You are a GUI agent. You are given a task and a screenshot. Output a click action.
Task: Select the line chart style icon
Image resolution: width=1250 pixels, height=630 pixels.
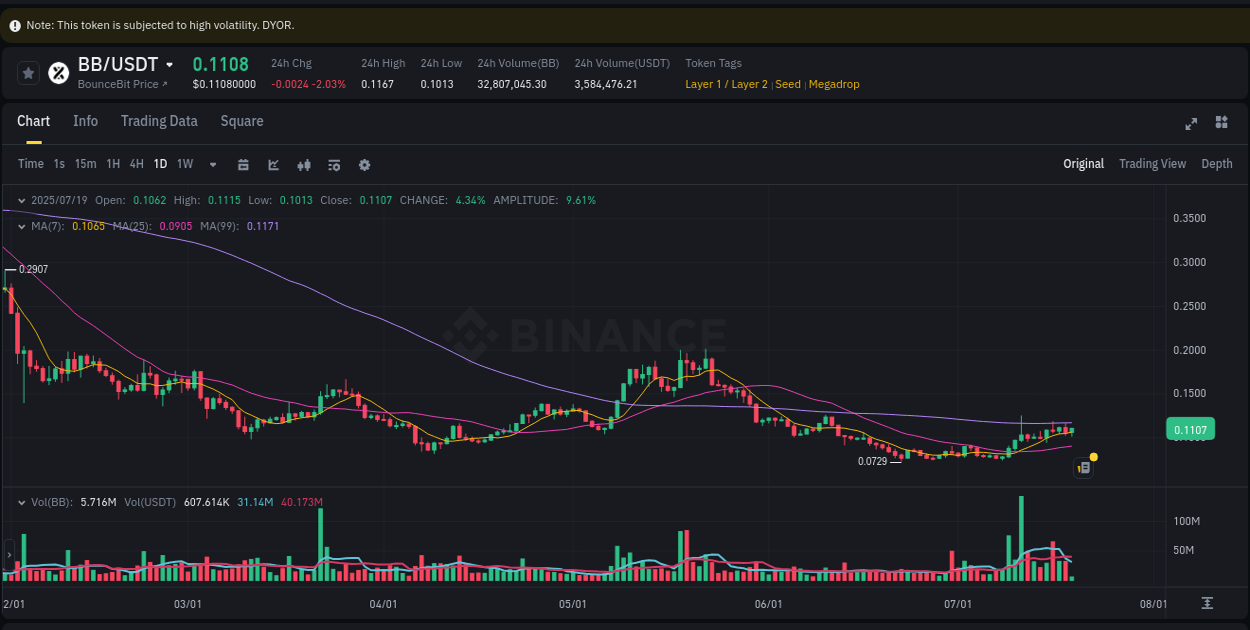(273, 164)
